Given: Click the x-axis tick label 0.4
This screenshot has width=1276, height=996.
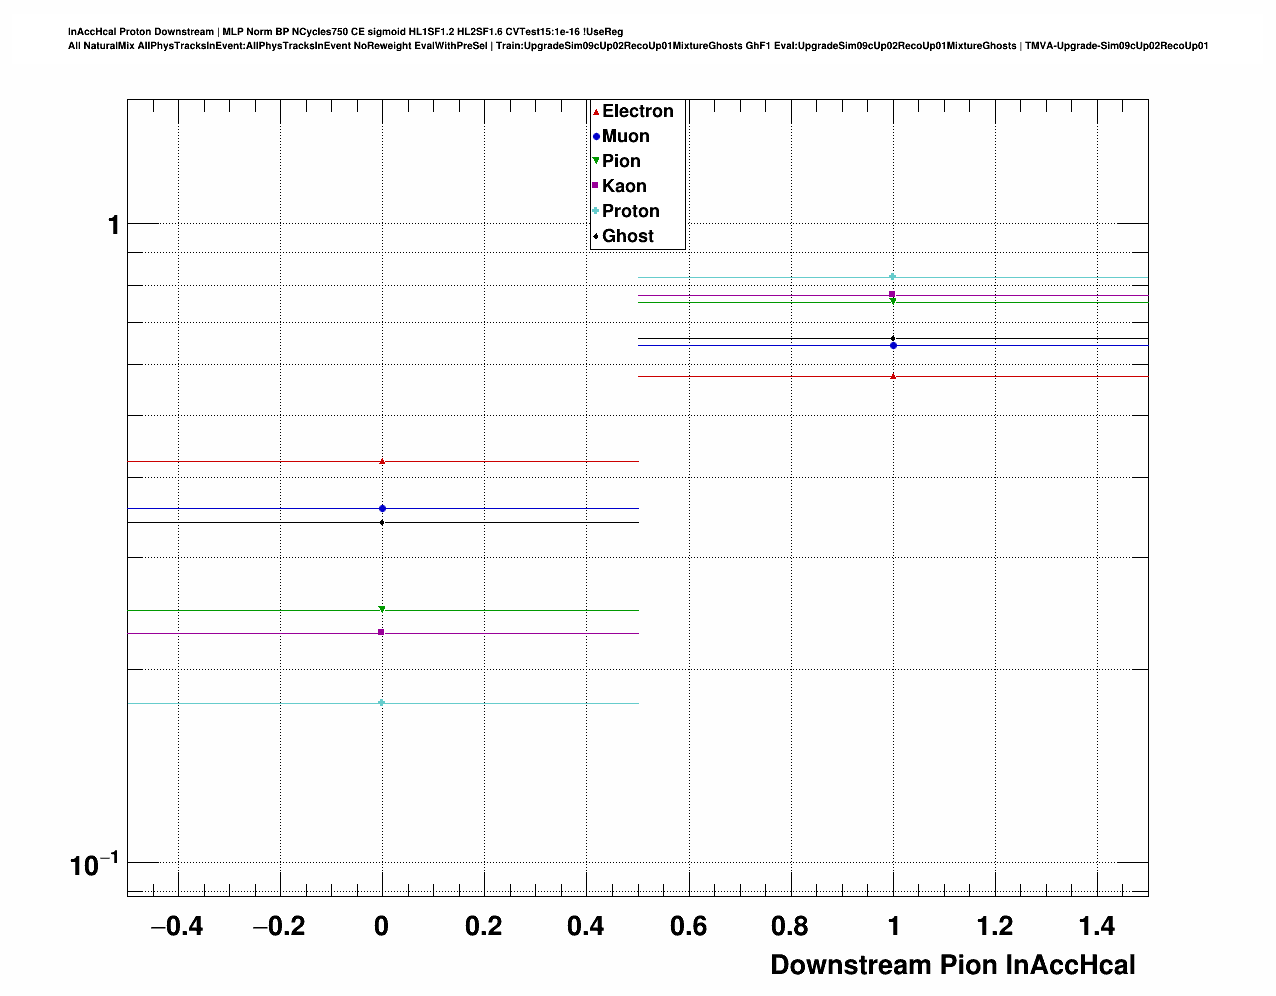Looking at the screenshot, I should [x=586, y=927].
